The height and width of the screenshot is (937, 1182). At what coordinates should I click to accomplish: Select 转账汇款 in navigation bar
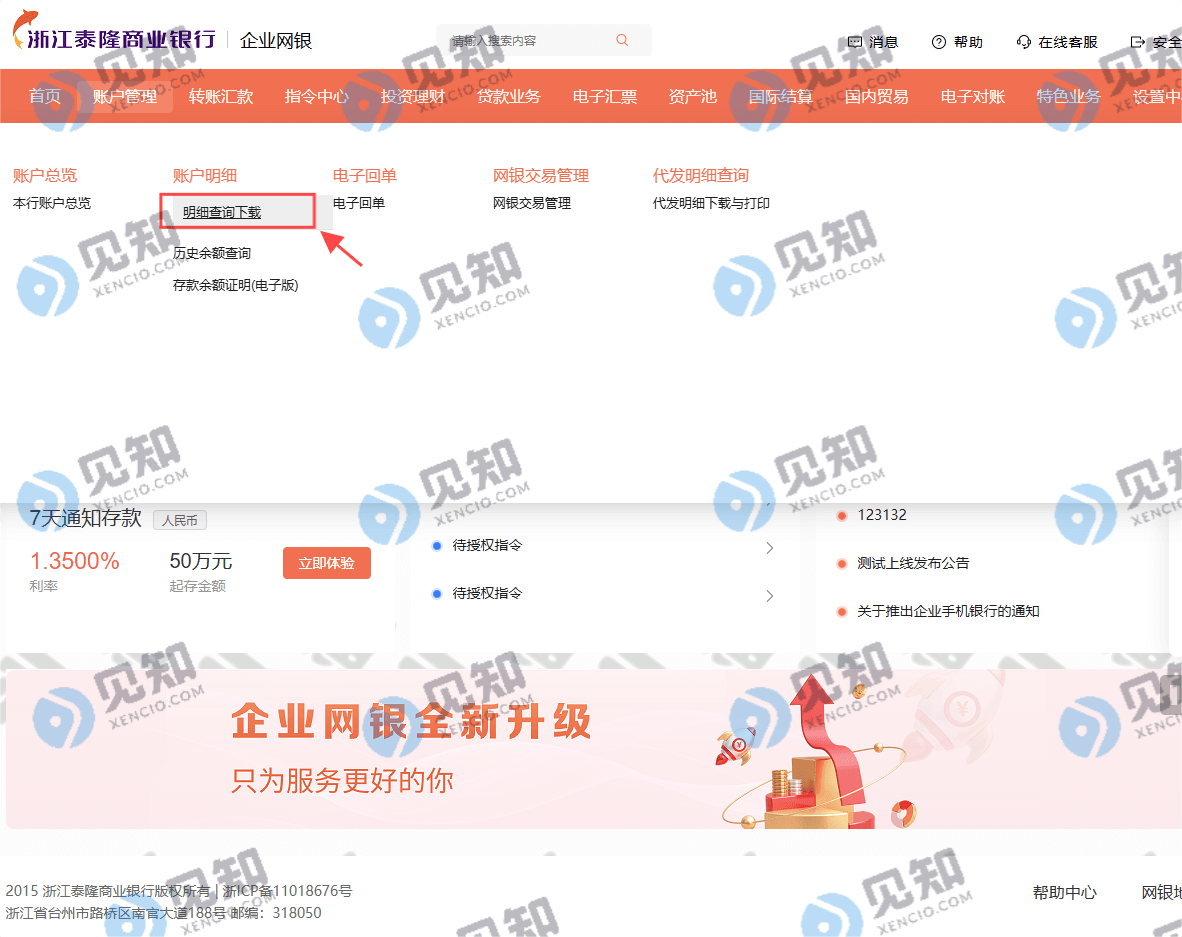(x=221, y=96)
